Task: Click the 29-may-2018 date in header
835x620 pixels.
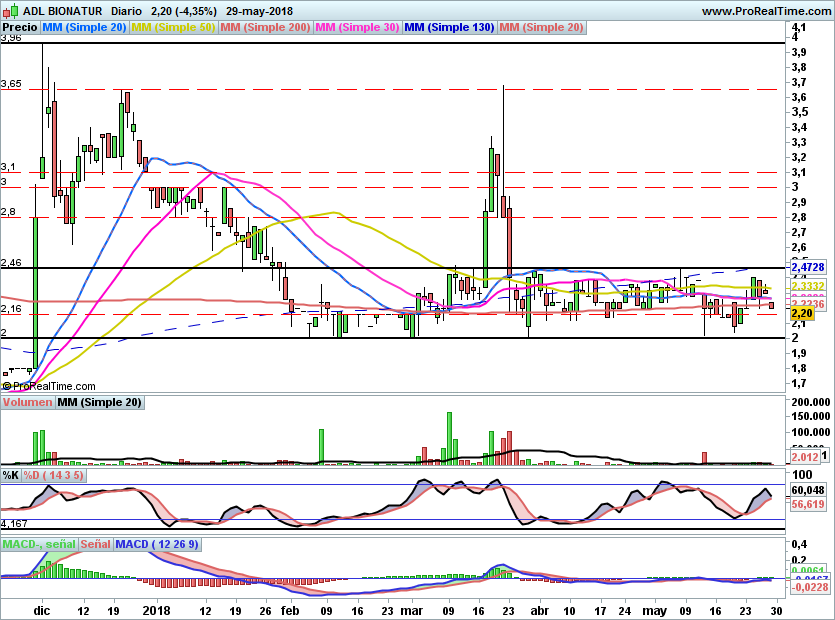Action: (x=259, y=11)
